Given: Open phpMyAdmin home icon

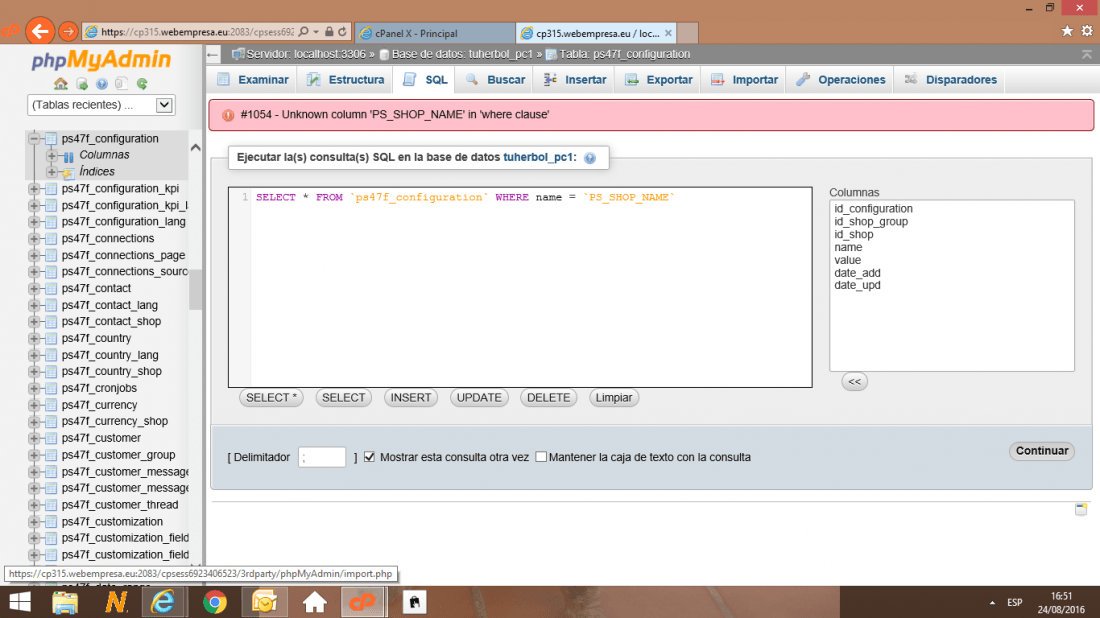Looking at the screenshot, I should coord(61,84).
